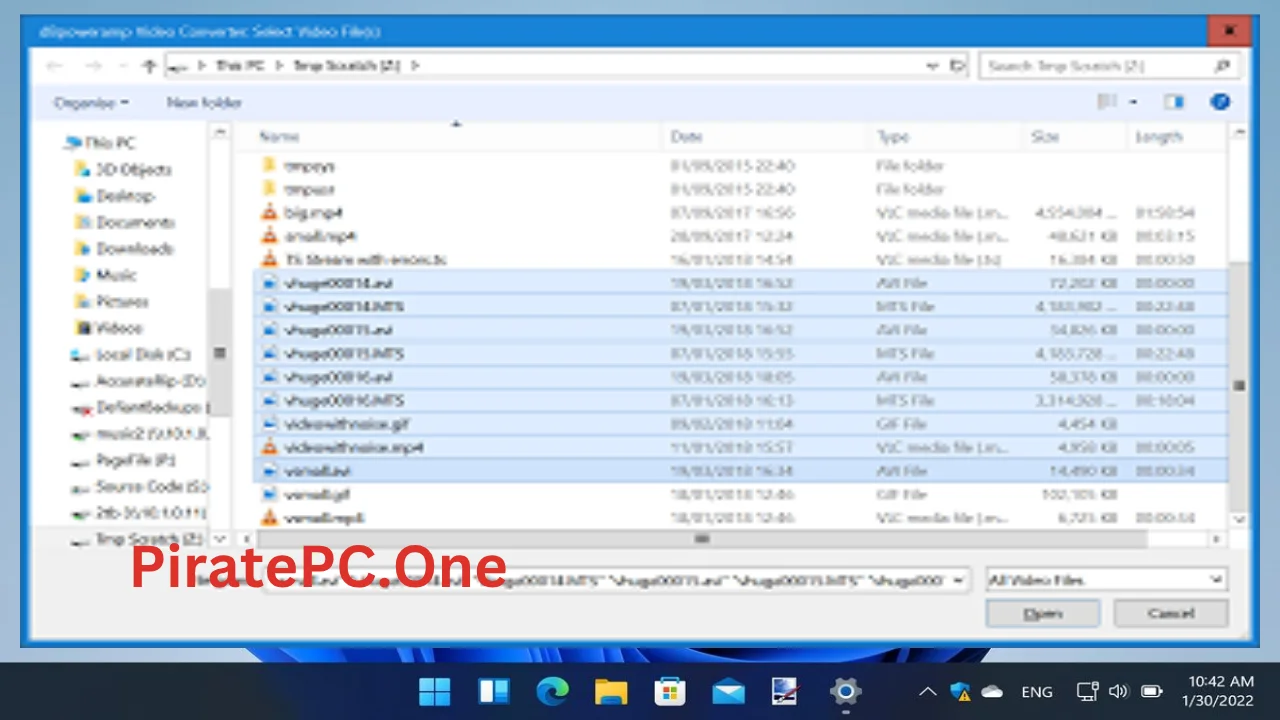Refresh the address bar location
The height and width of the screenshot is (720, 1280).
point(957,66)
